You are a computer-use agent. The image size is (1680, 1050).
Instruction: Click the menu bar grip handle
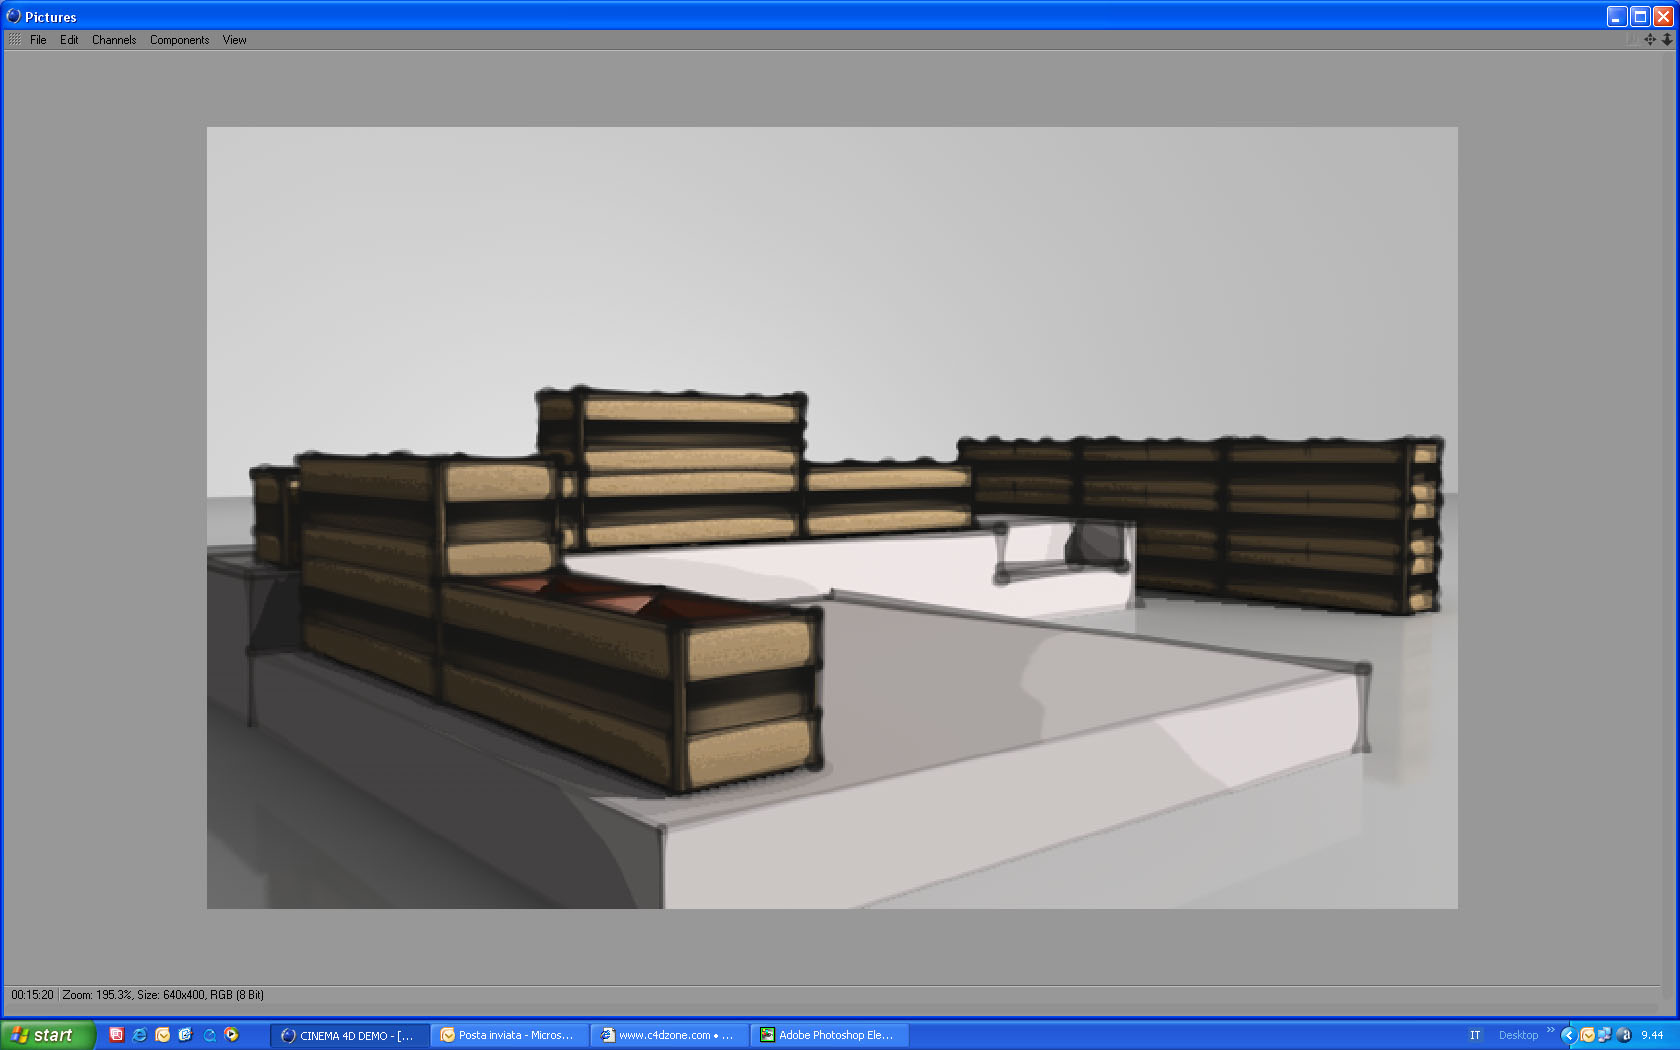[14, 40]
